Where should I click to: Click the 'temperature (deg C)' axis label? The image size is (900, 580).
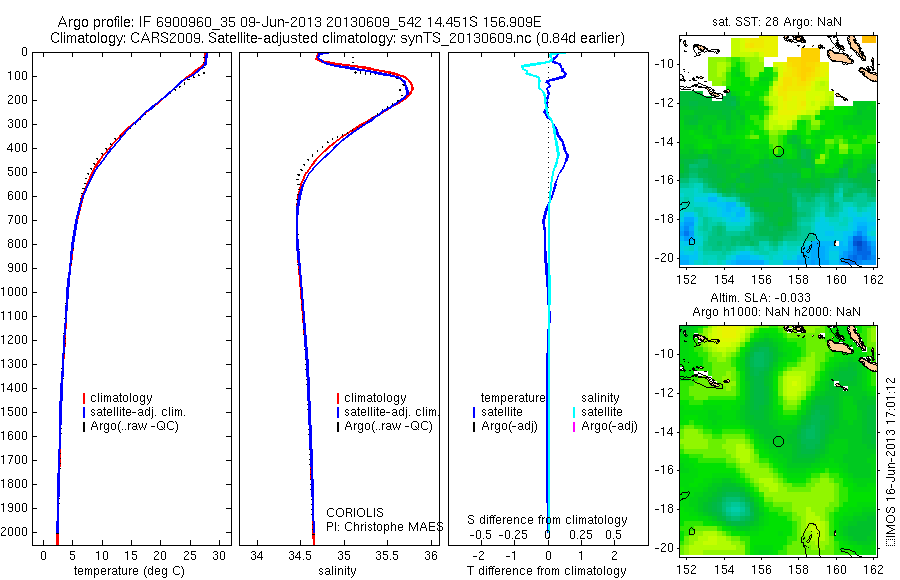coord(130,571)
